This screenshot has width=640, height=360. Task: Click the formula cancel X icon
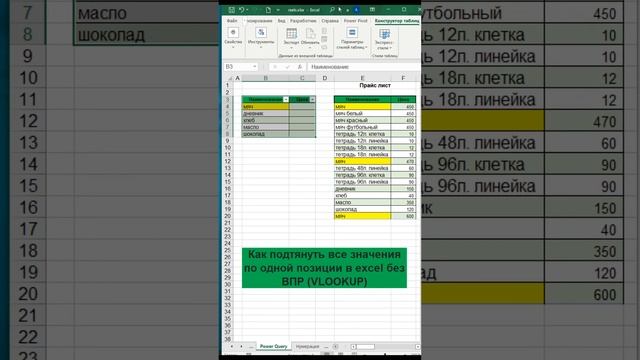275,67
